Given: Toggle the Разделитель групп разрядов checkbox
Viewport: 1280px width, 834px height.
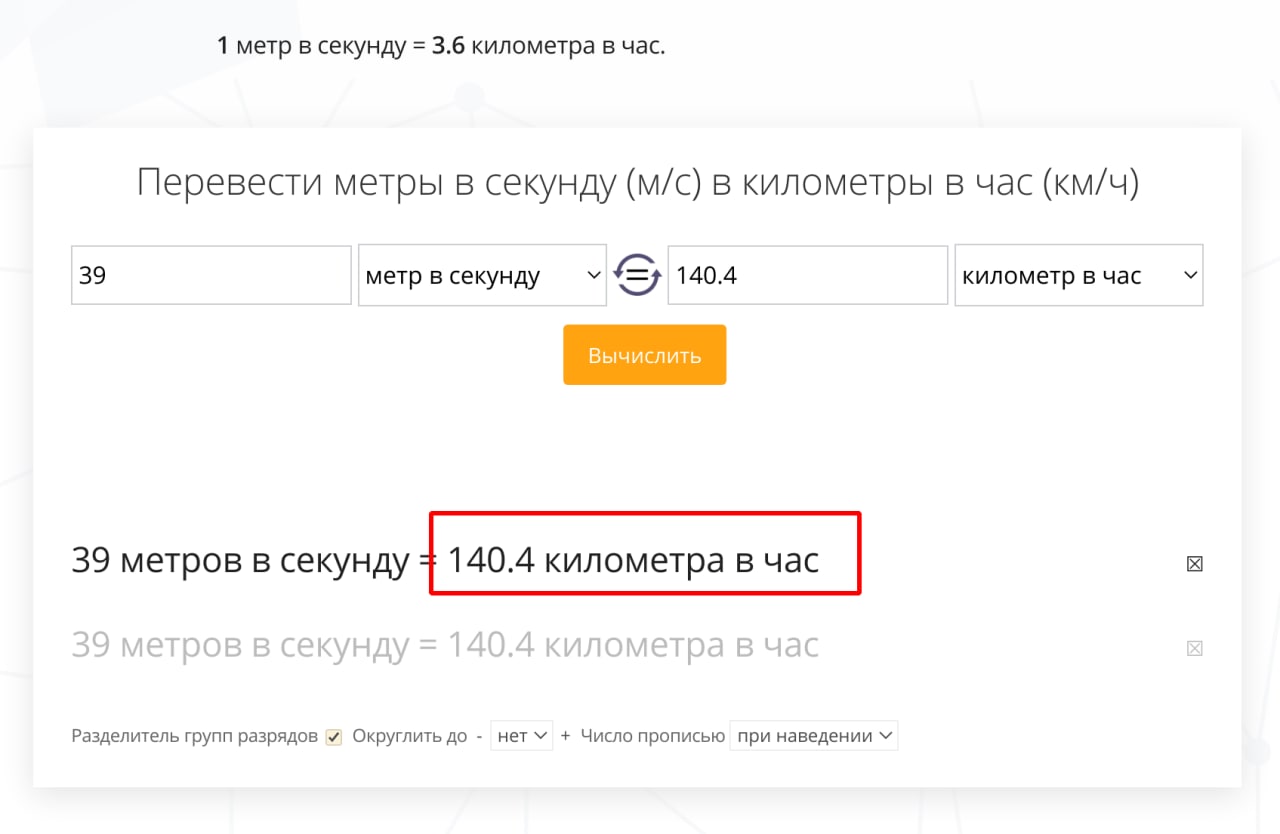Looking at the screenshot, I should 334,737.
